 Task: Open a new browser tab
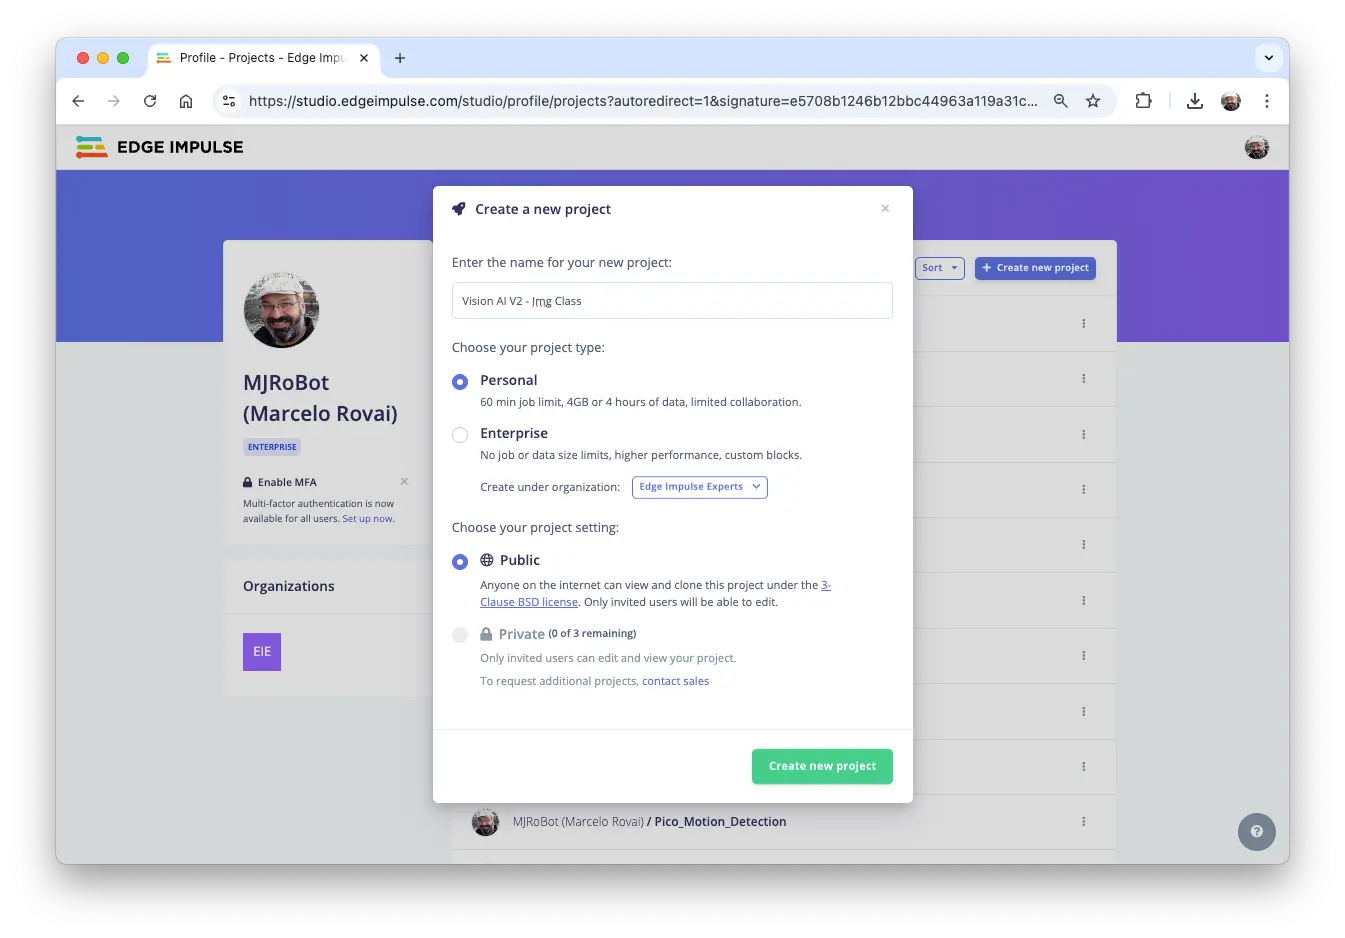coord(400,58)
